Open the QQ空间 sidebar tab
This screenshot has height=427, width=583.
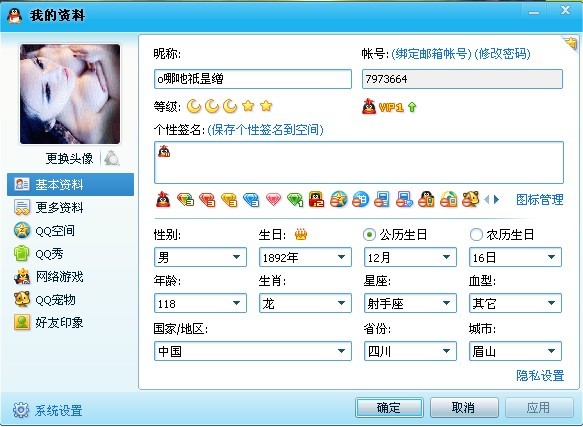point(70,231)
